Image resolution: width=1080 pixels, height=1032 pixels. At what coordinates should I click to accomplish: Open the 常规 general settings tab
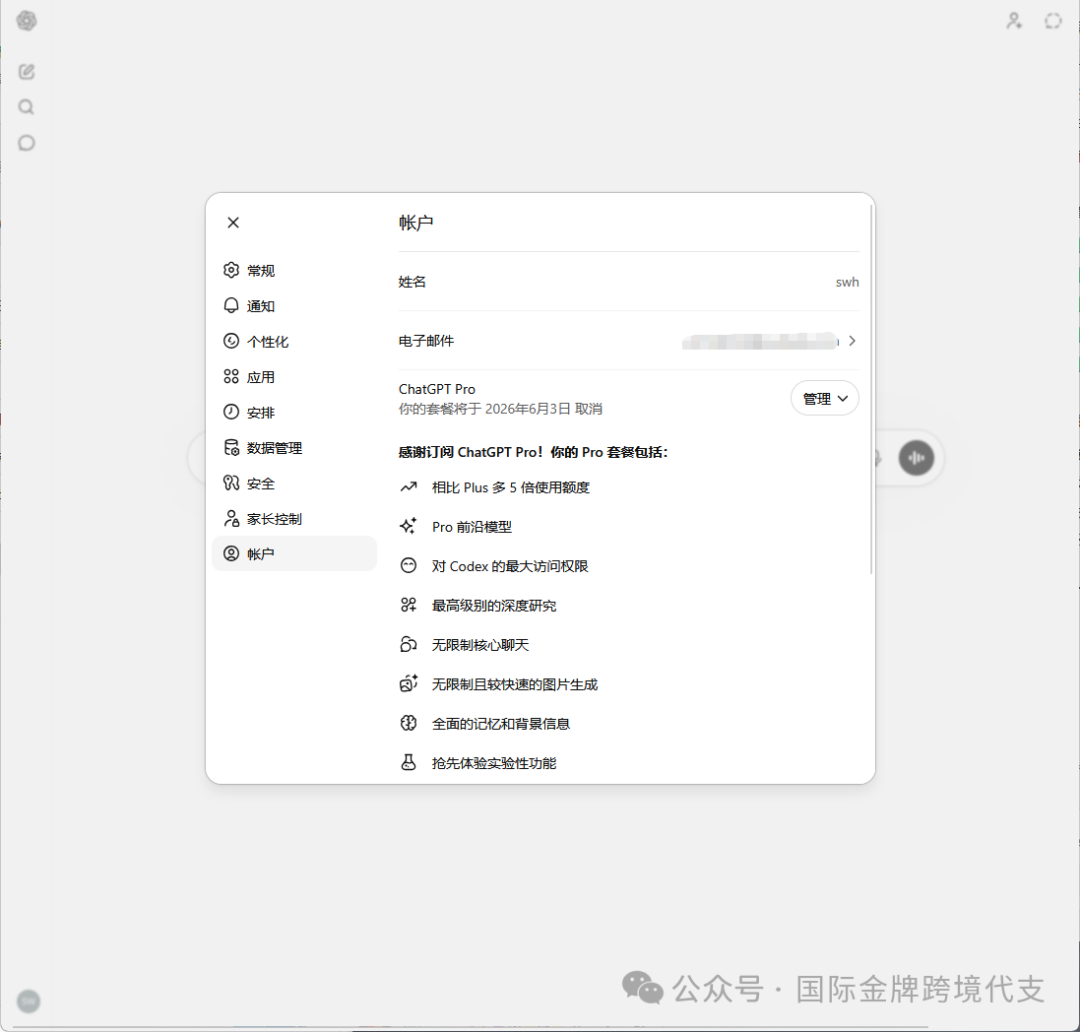[x=294, y=270]
